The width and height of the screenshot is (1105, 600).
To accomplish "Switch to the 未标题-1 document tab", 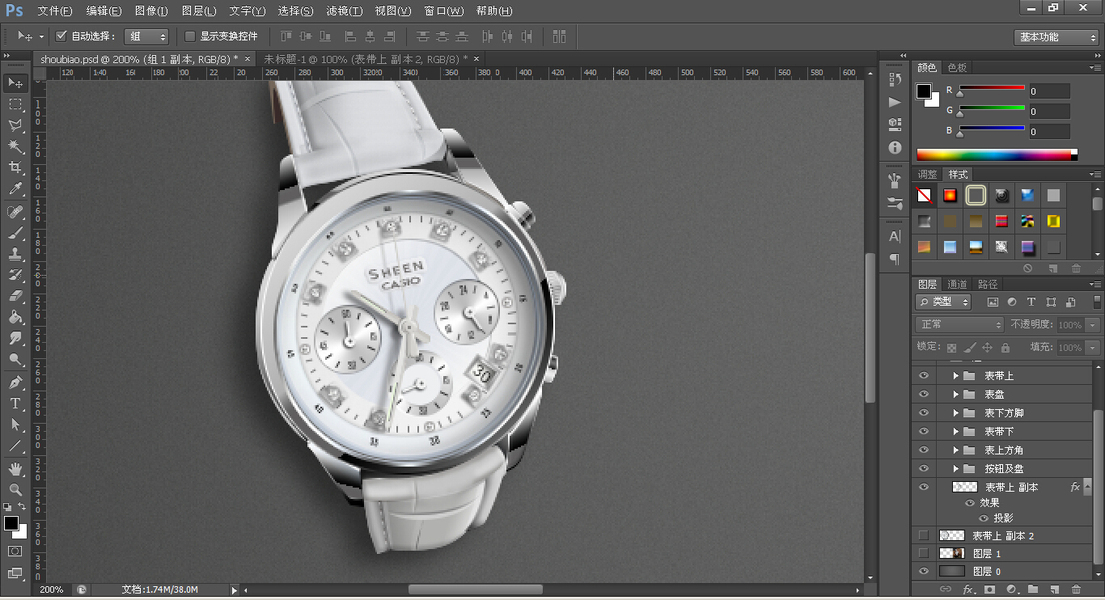I will (365, 59).
